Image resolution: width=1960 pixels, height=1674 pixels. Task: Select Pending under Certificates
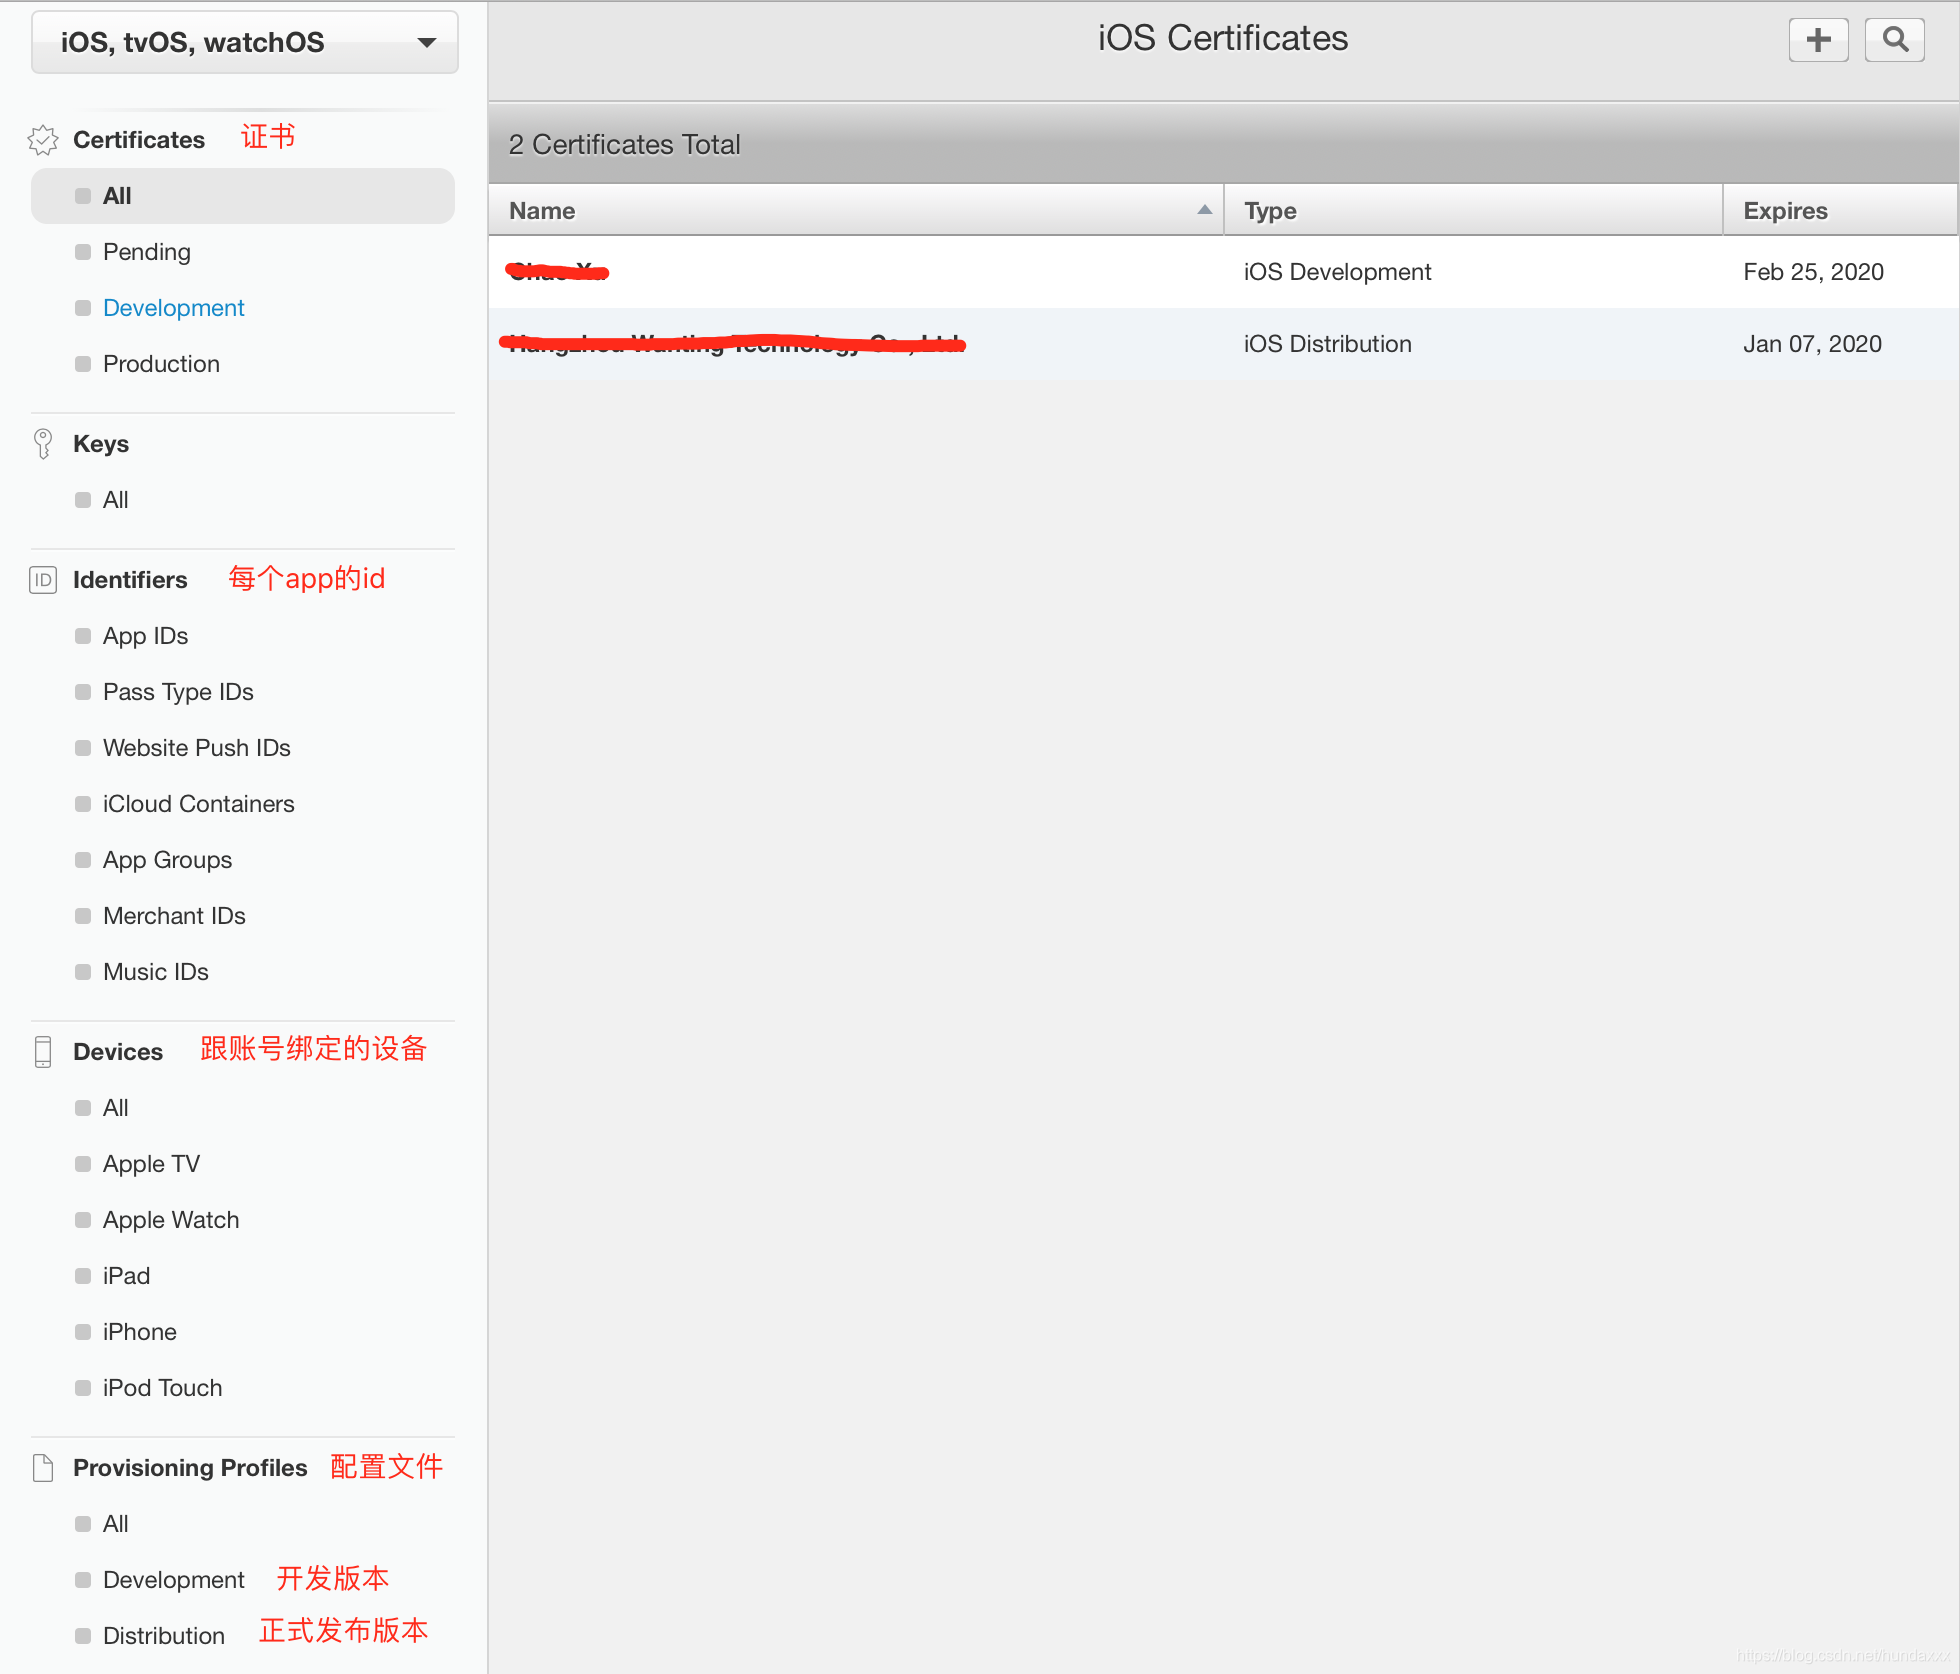(x=147, y=252)
